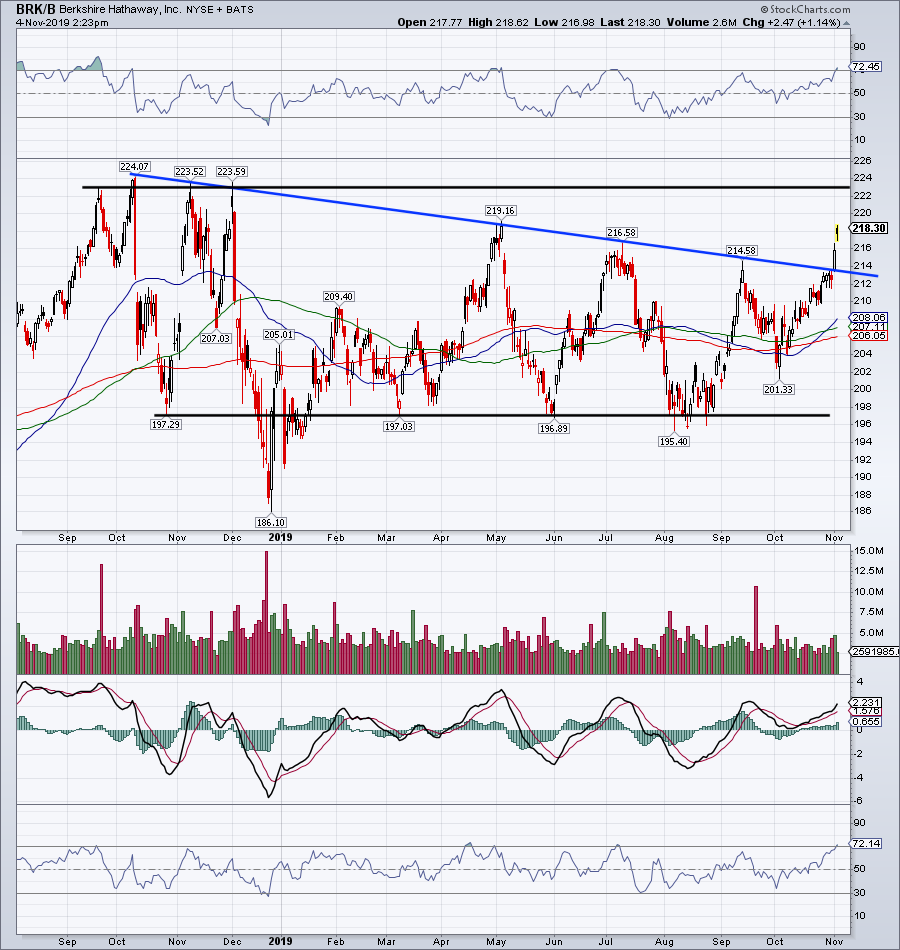Click the 223.59 price peak label
900x950 pixels.
[x=232, y=171]
